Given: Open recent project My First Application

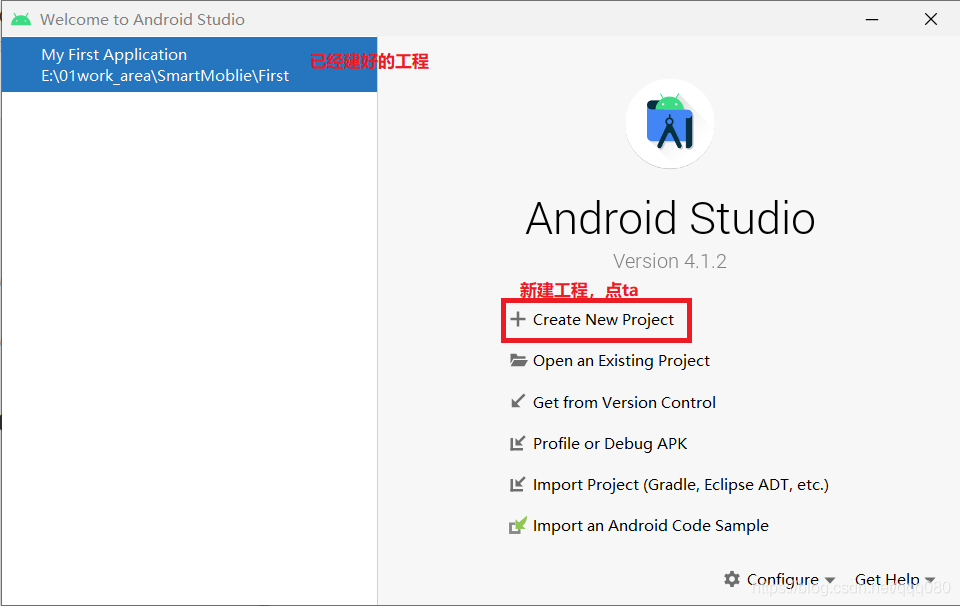Looking at the screenshot, I should 189,64.
